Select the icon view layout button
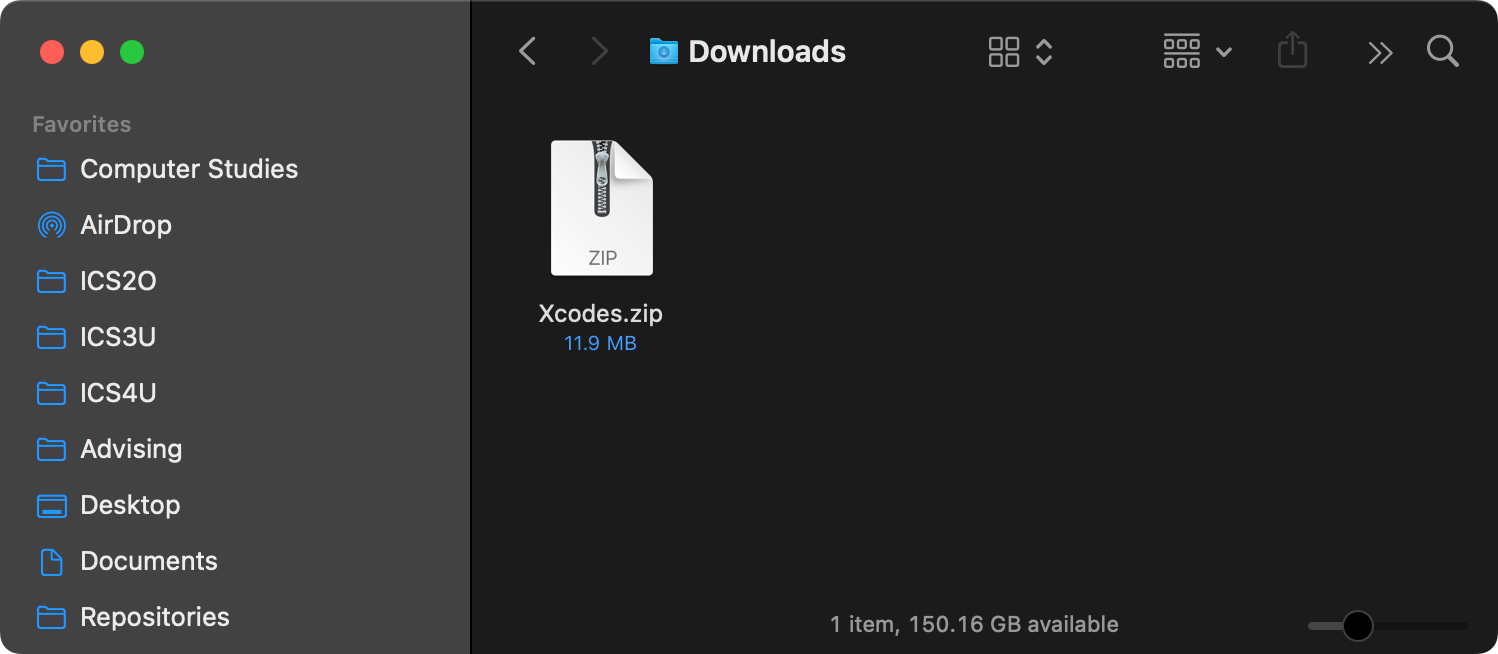 coord(1004,51)
